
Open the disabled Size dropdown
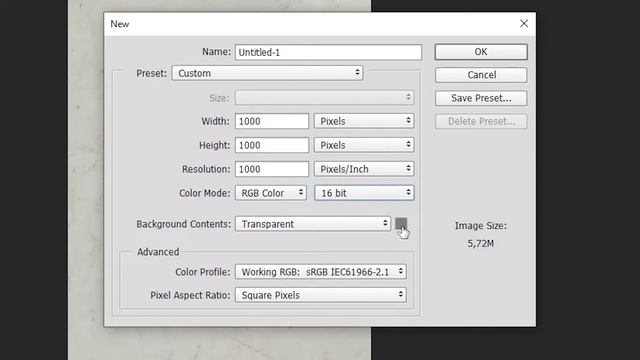click(324, 98)
